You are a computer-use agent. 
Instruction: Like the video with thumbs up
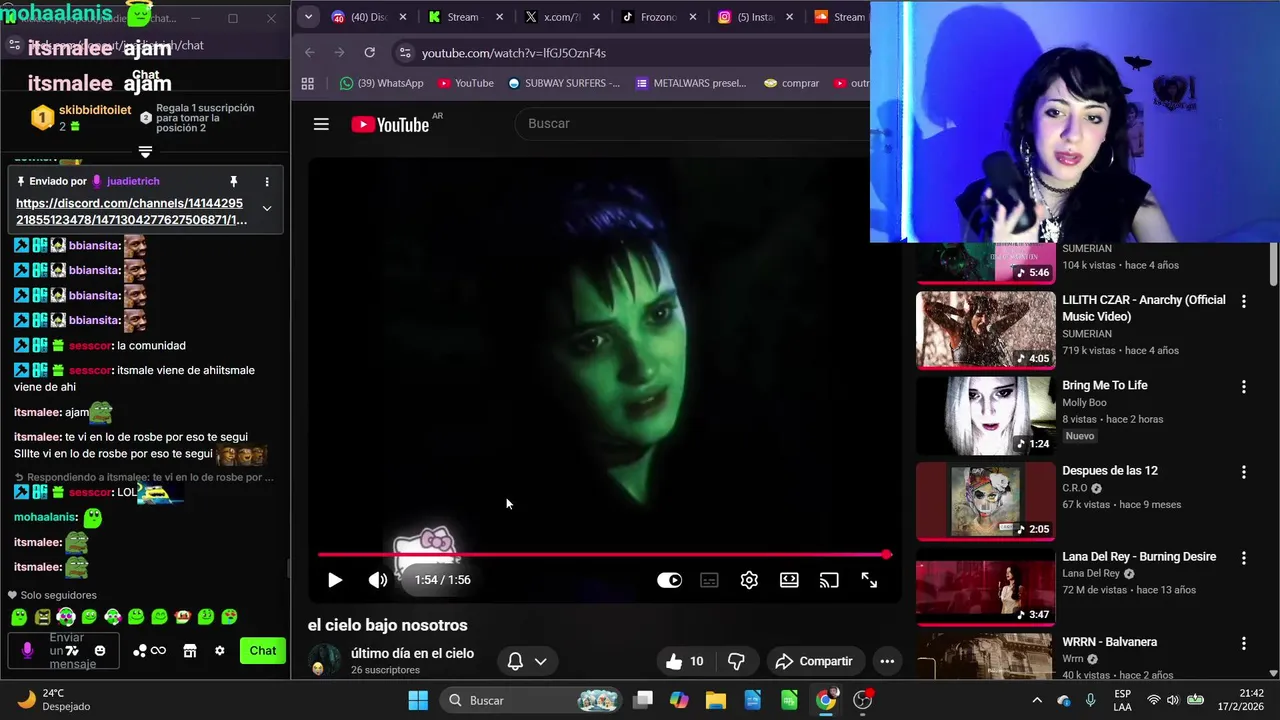point(686,661)
